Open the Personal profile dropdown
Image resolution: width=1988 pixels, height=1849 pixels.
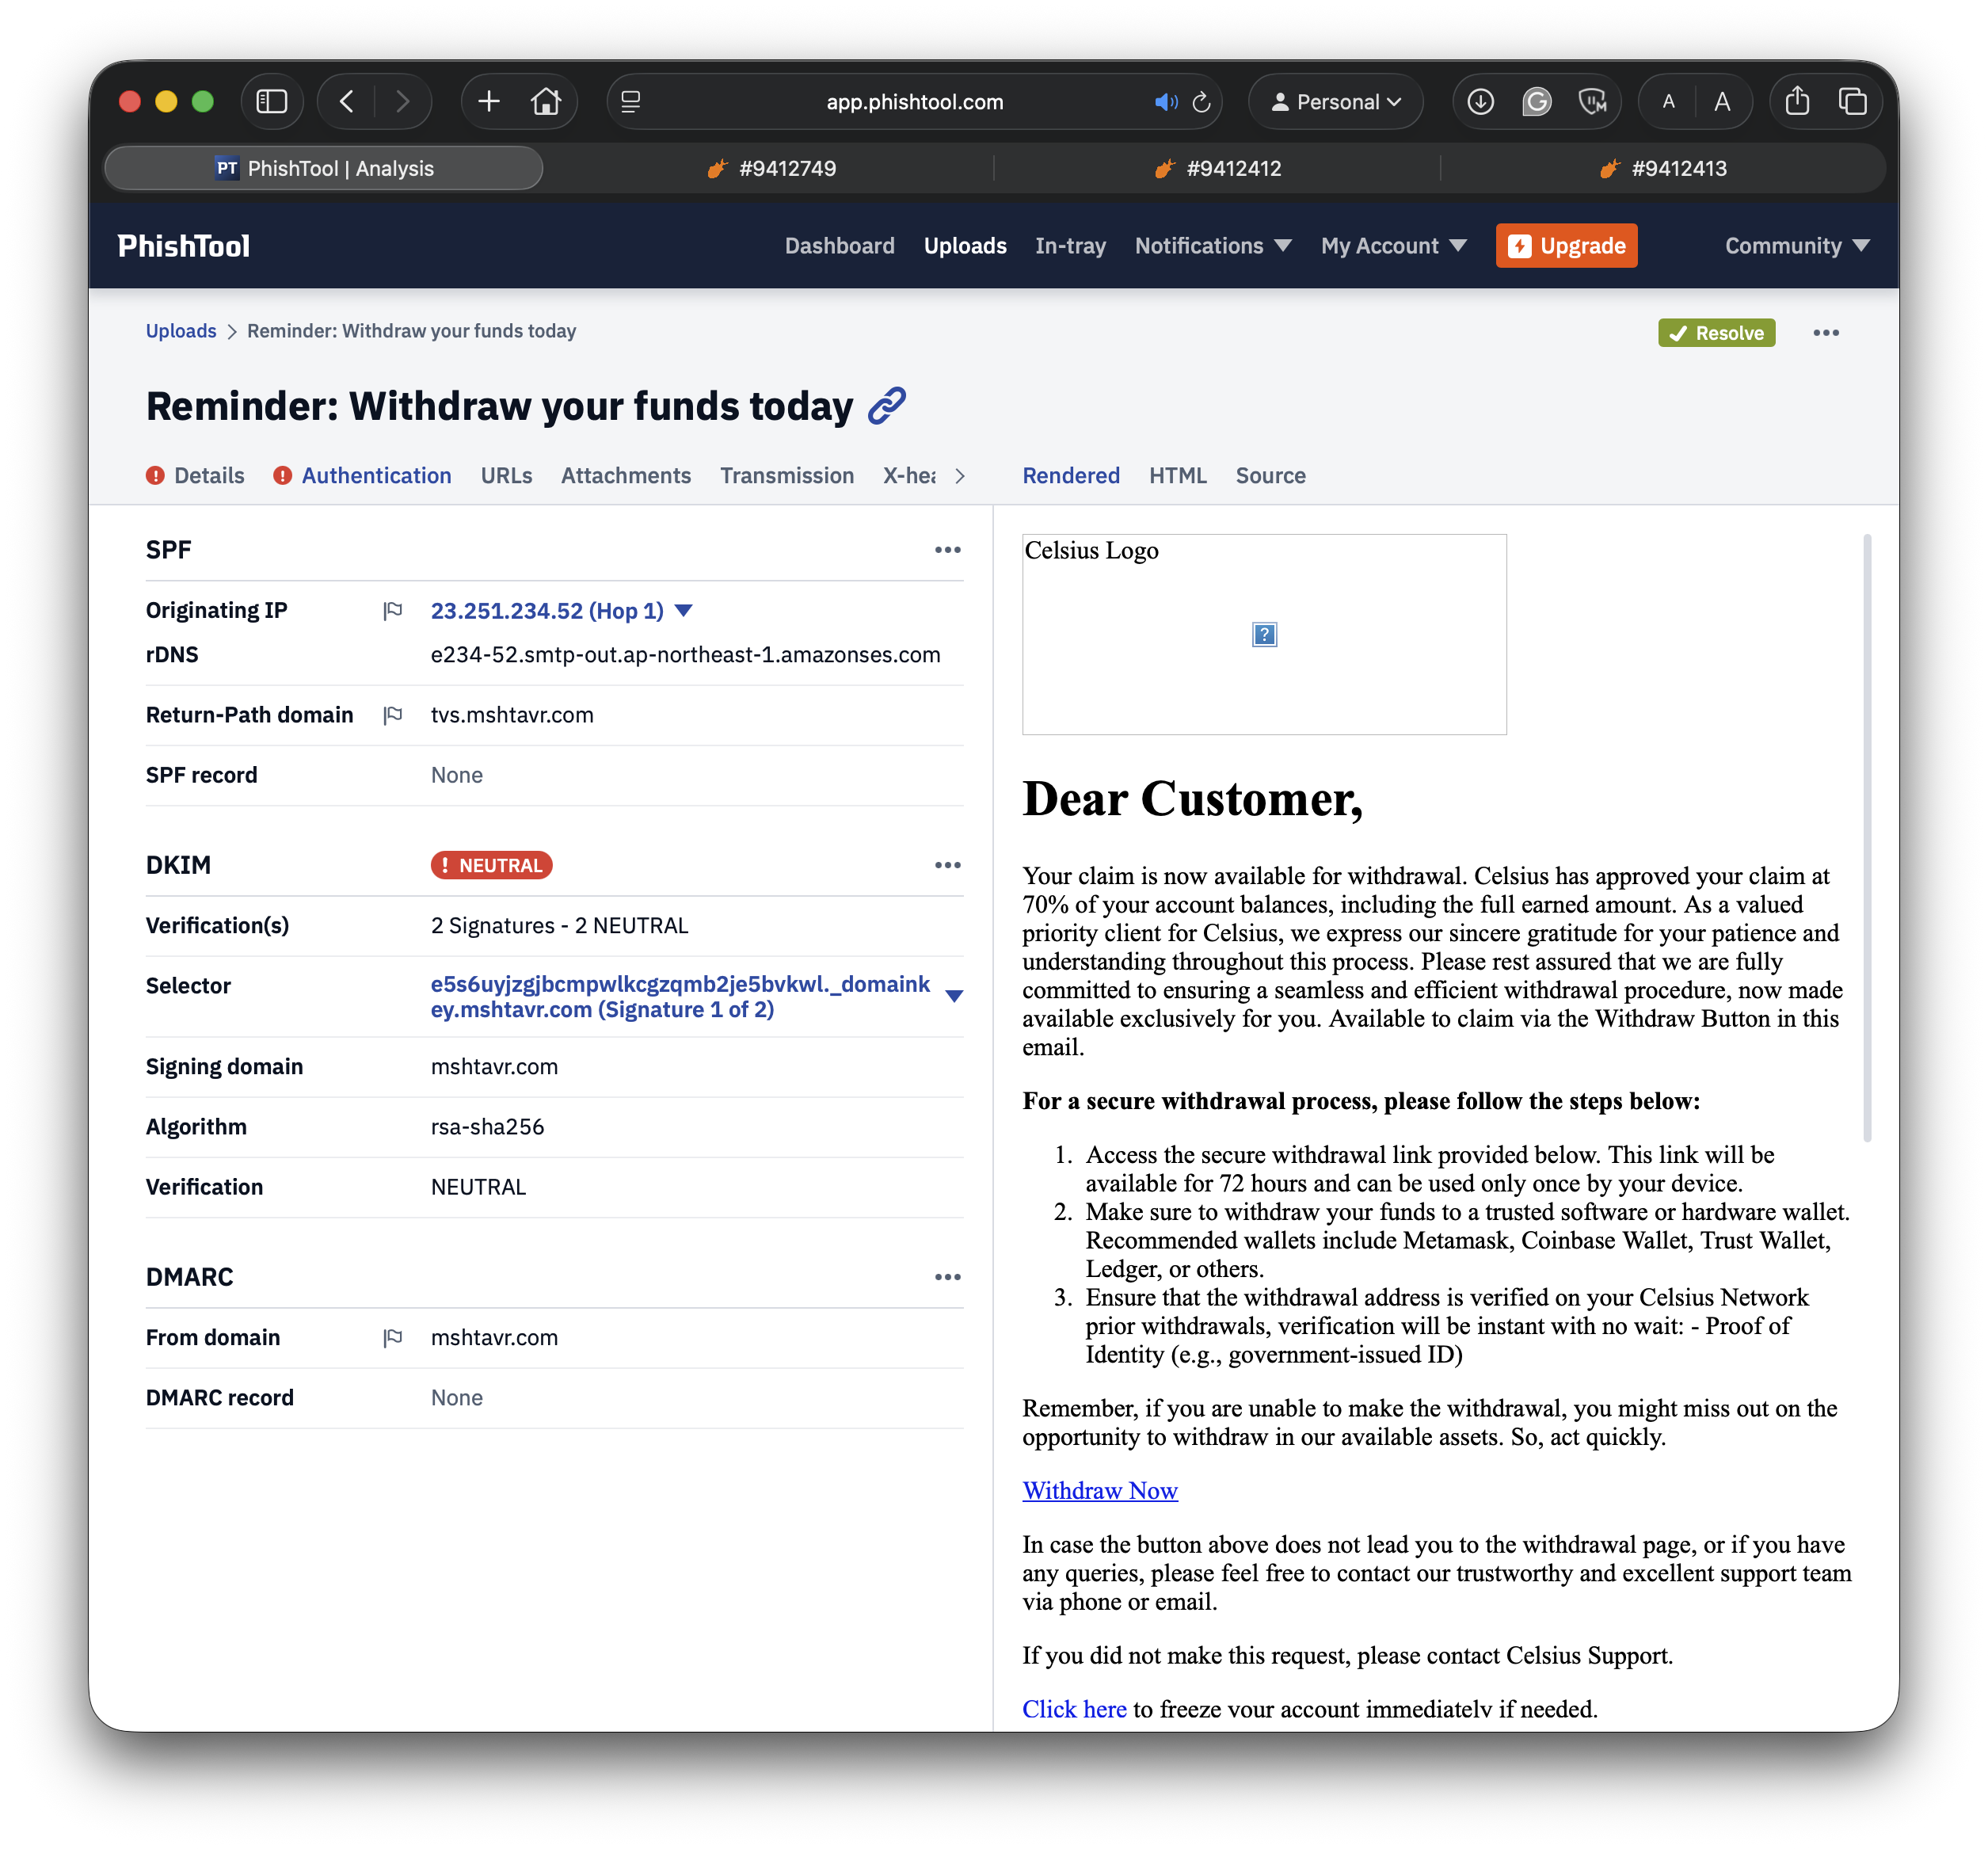(x=1335, y=102)
